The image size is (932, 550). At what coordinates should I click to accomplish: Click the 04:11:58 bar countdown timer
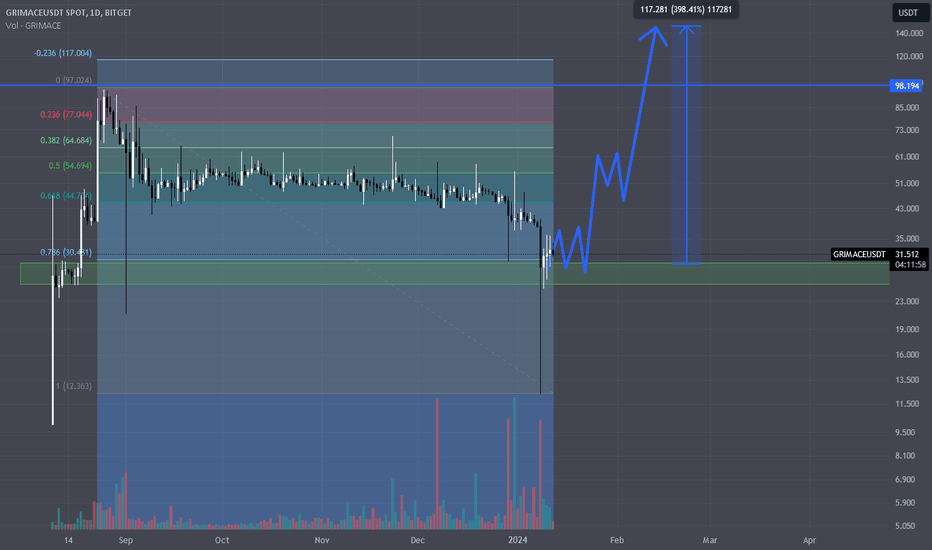pyautogui.click(x=909, y=265)
